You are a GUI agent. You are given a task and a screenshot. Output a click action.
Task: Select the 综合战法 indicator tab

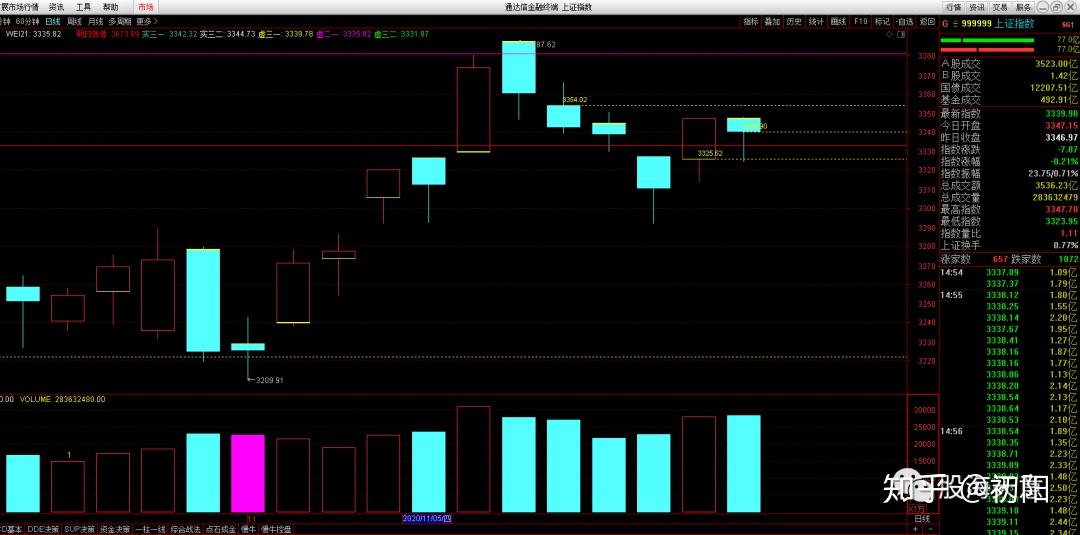186,529
